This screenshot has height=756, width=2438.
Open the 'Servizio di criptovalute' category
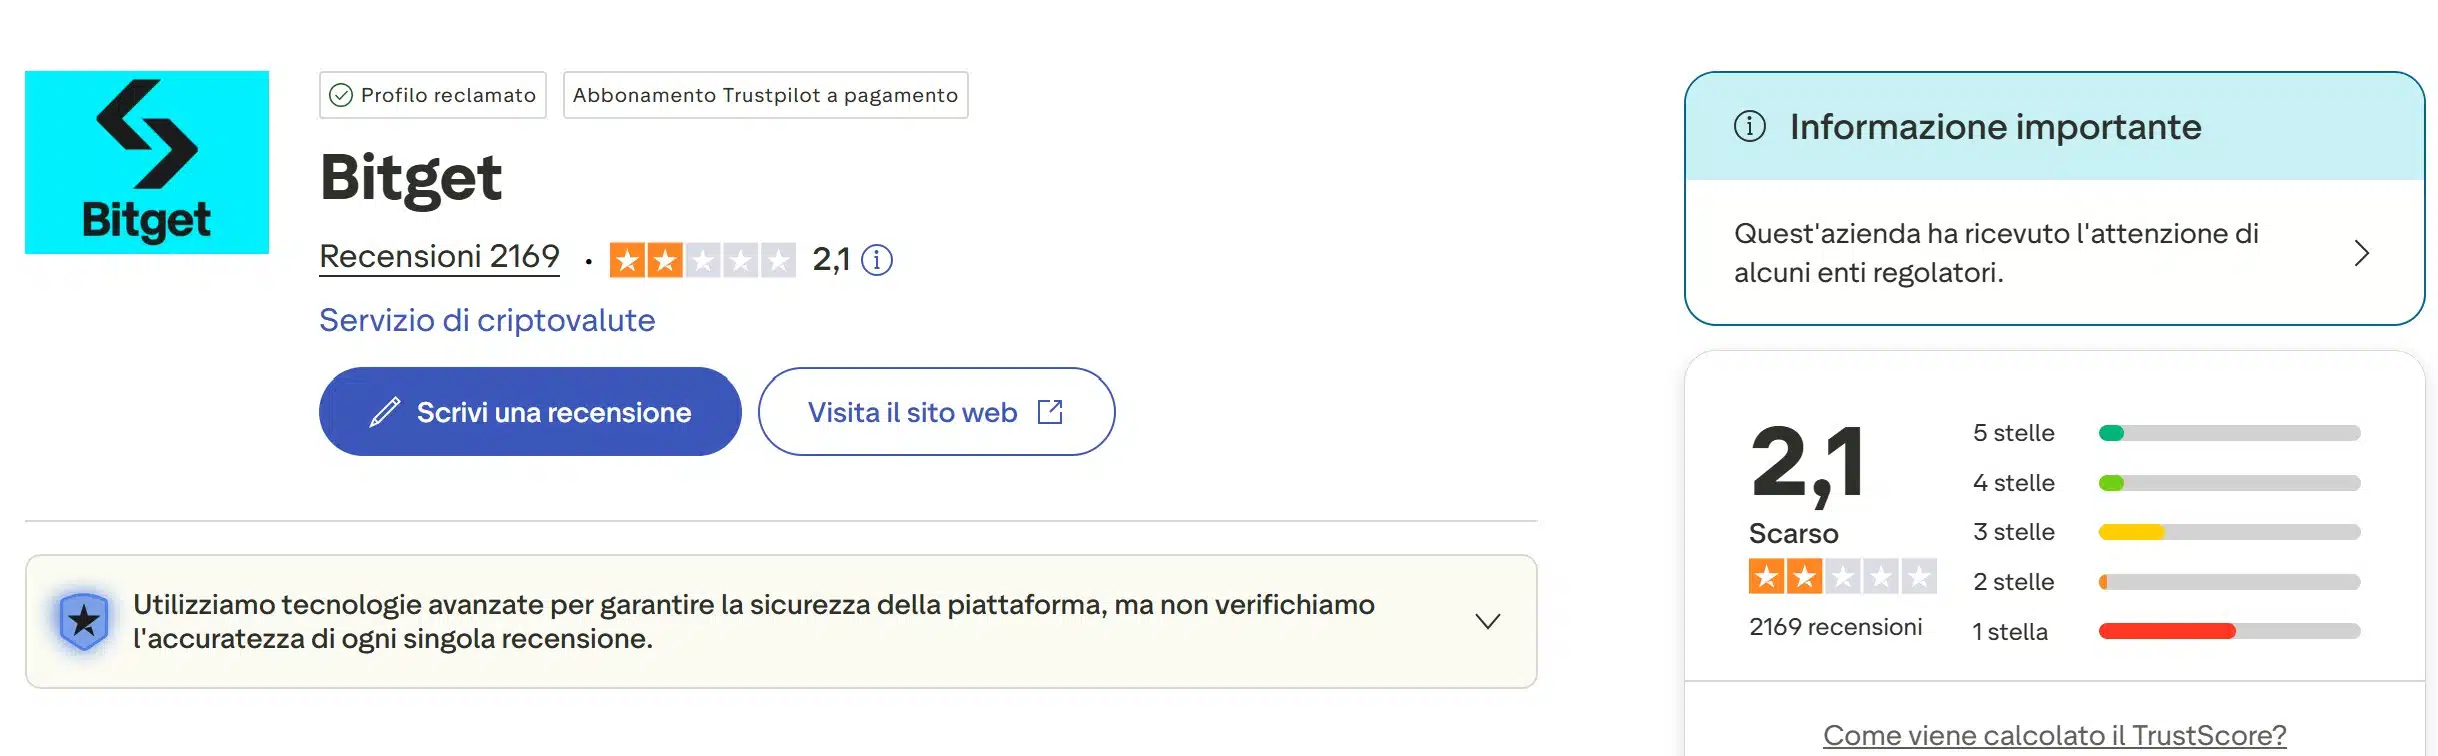click(487, 320)
